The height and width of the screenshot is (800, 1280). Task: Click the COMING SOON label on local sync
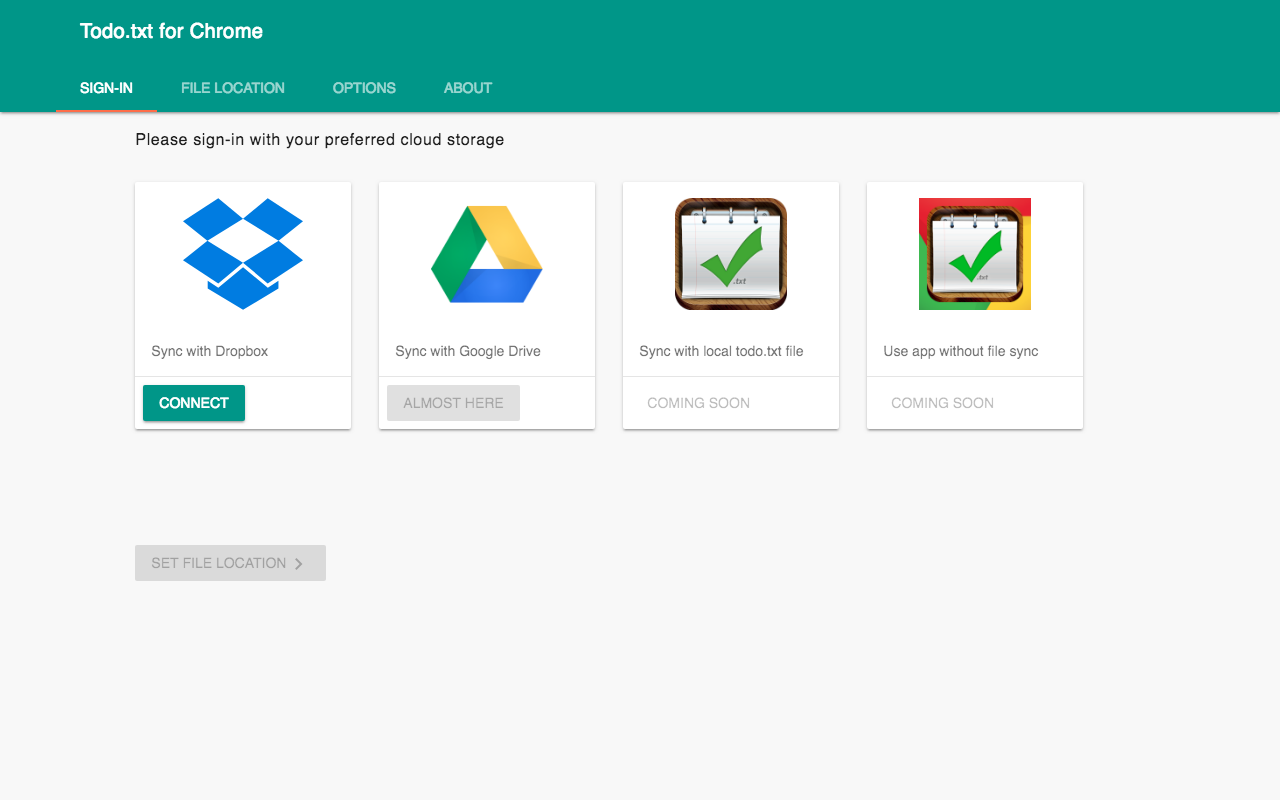coord(698,402)
